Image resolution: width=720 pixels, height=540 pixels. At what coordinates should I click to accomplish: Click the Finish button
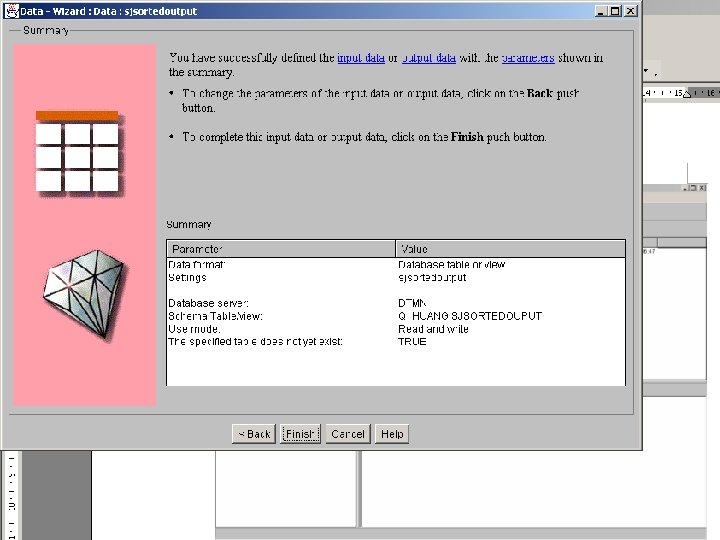point(300,434)
